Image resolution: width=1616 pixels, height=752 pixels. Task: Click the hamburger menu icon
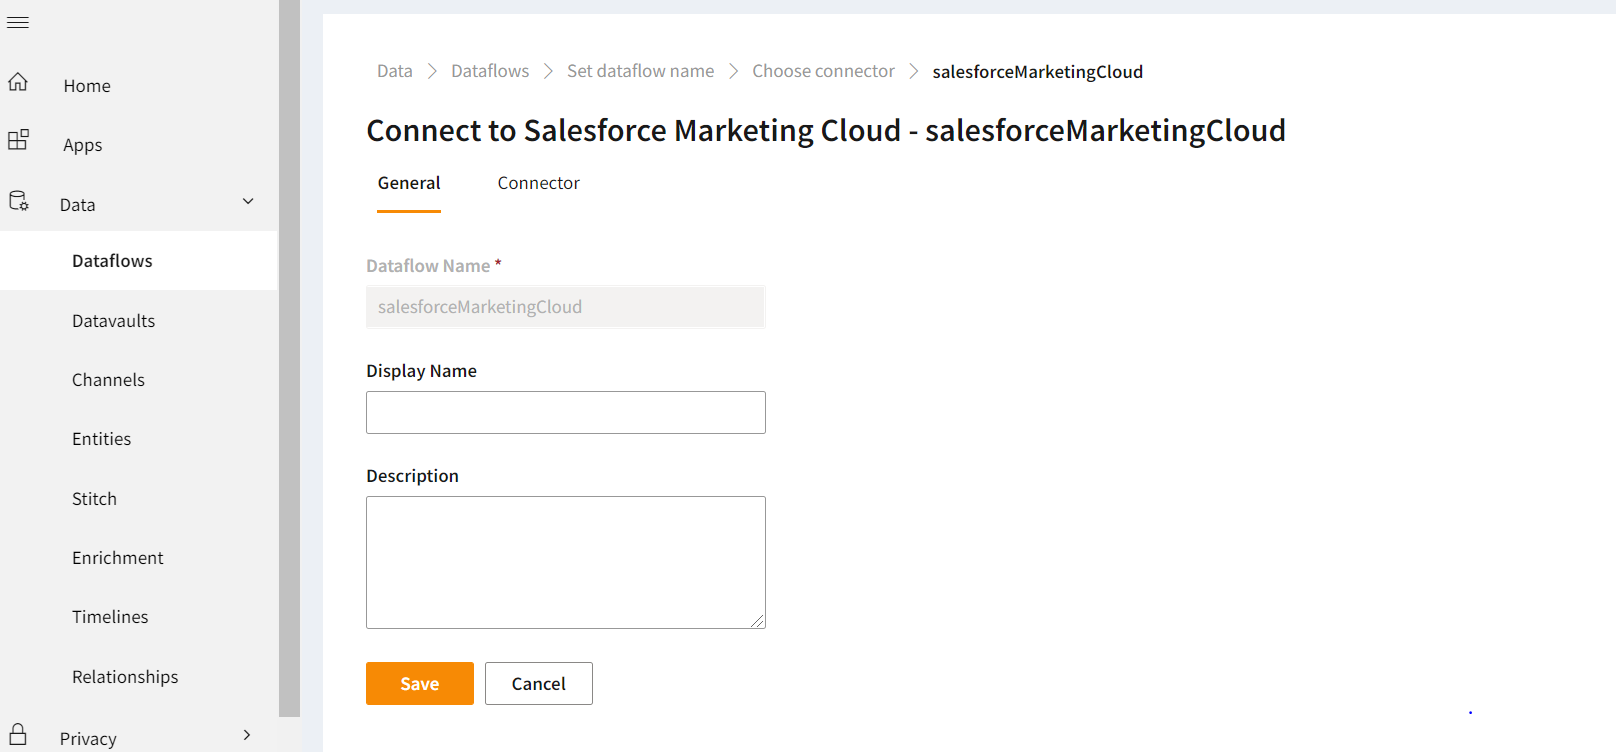[x=18, y=22]
